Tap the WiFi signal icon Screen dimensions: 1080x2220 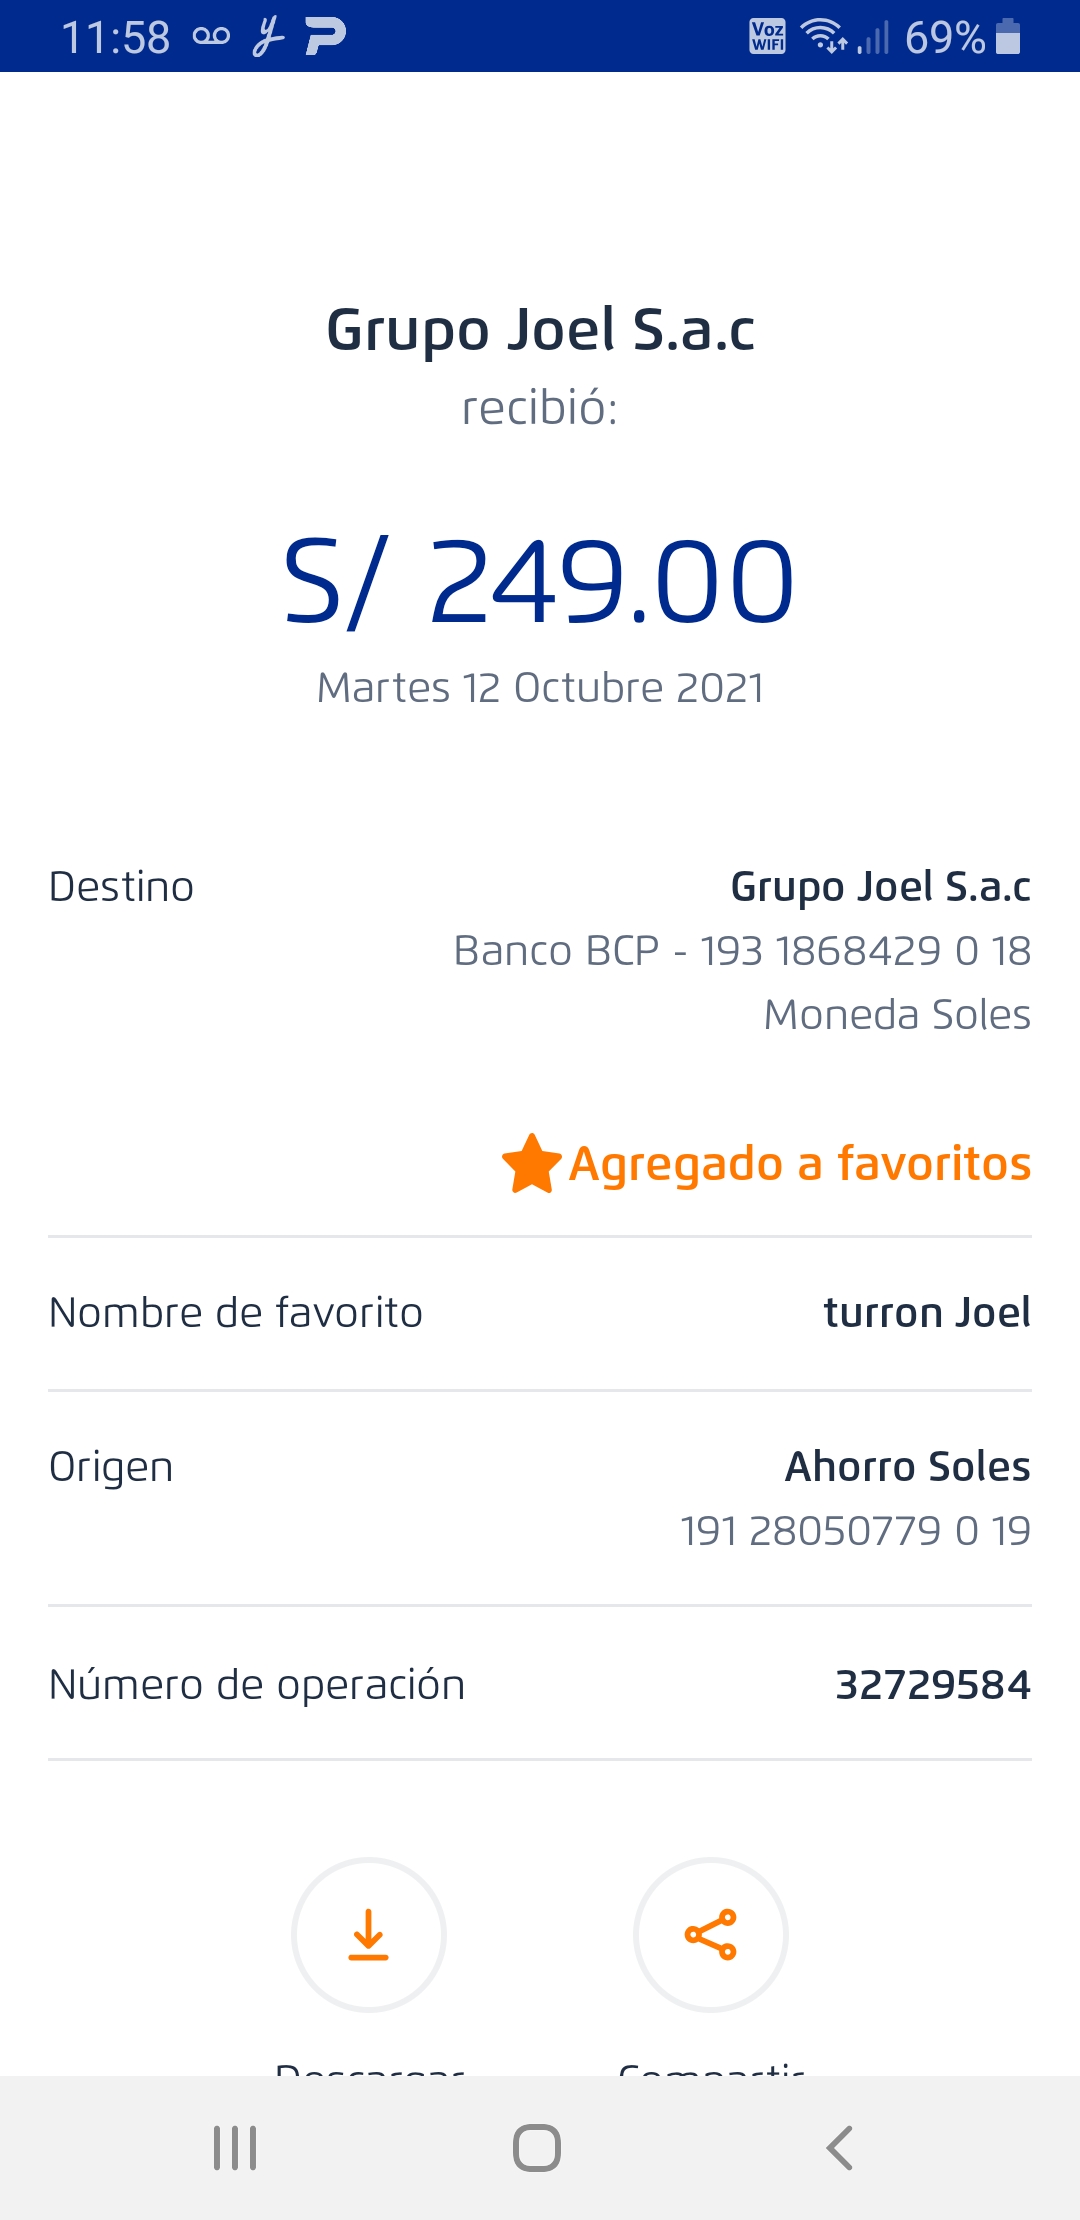(x=824, y=37)
